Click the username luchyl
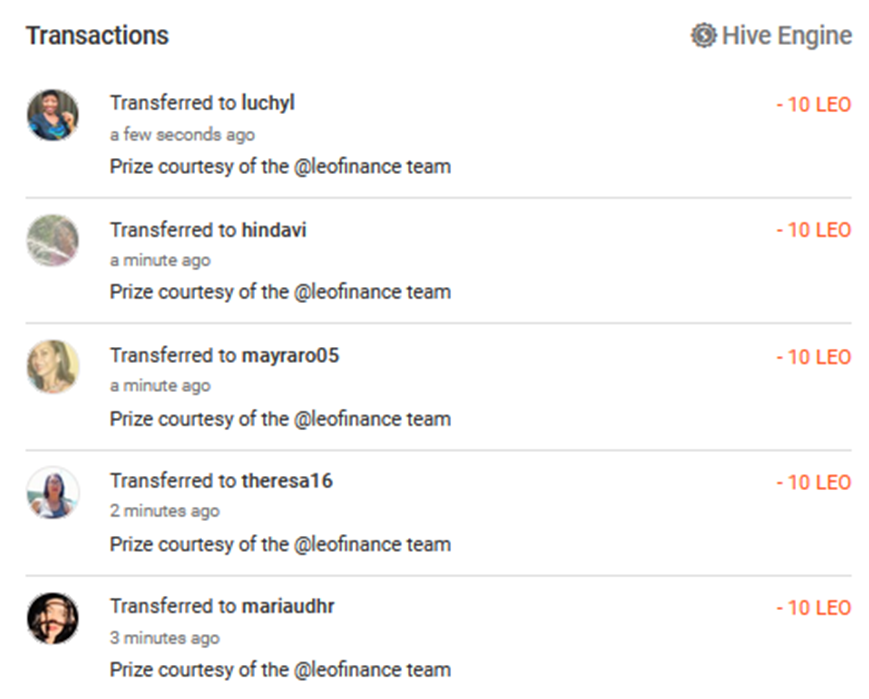The width and height of the screenshot is (869, 699). pyautogui.click(x=268, y=104)
